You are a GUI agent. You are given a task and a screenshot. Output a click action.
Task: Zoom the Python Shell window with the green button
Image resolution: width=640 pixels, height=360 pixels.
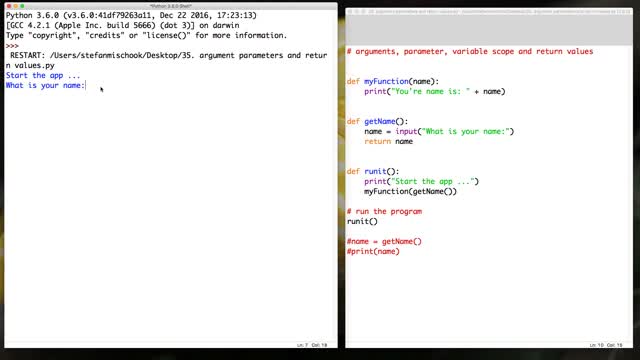point(22,6)
